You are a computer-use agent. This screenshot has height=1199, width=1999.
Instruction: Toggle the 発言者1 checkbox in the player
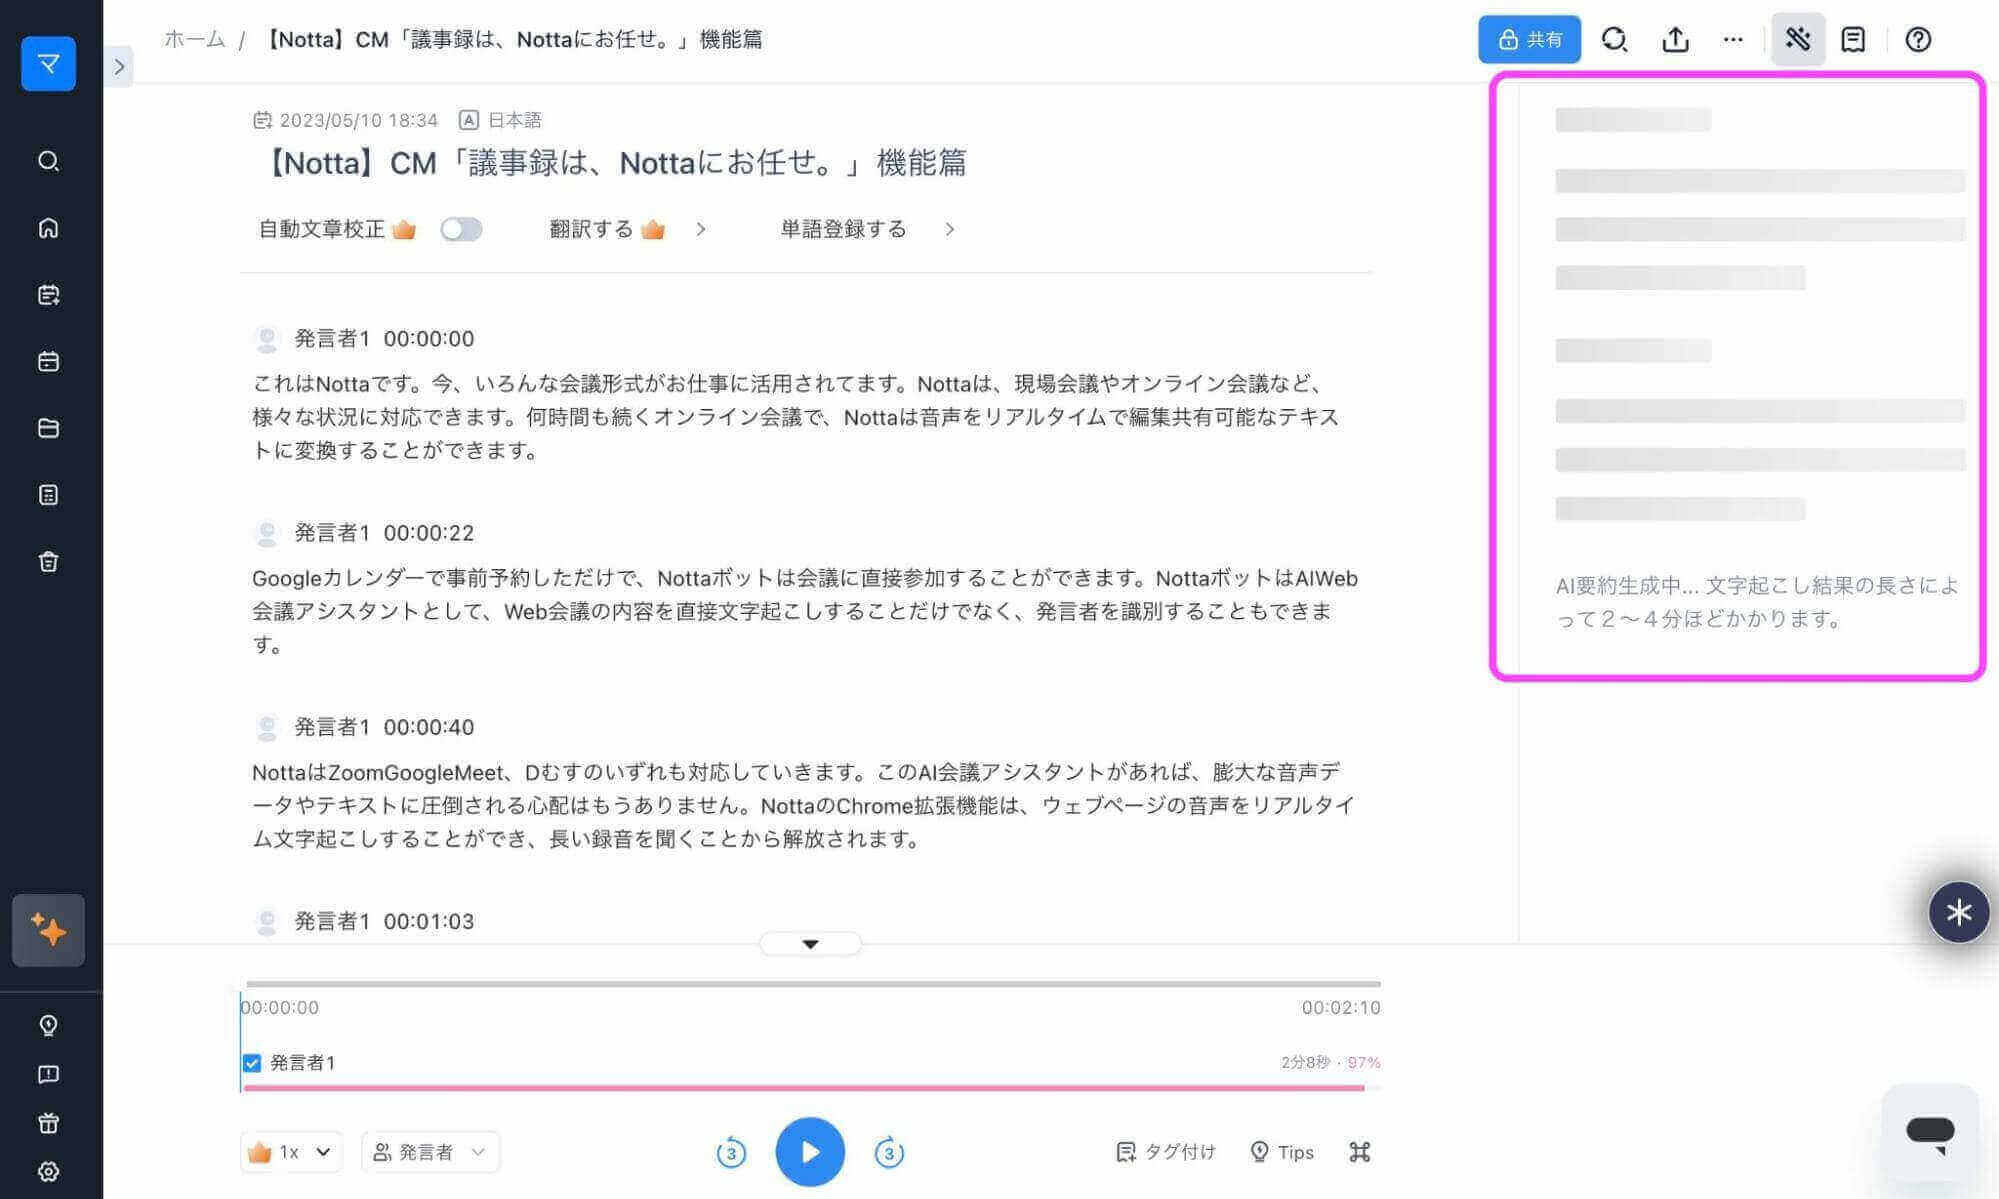pos(252,1063)
